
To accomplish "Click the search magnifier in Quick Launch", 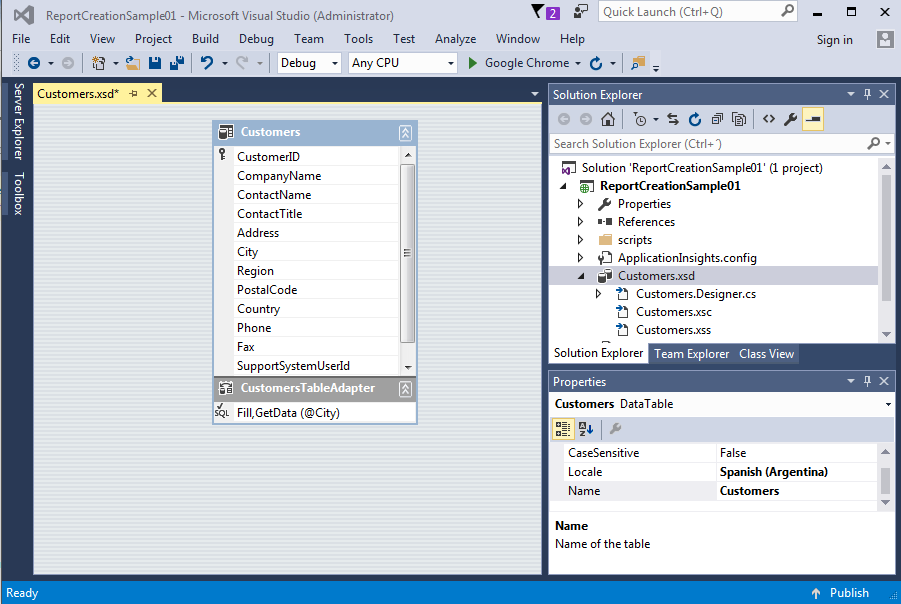I will tap(788, 11).
